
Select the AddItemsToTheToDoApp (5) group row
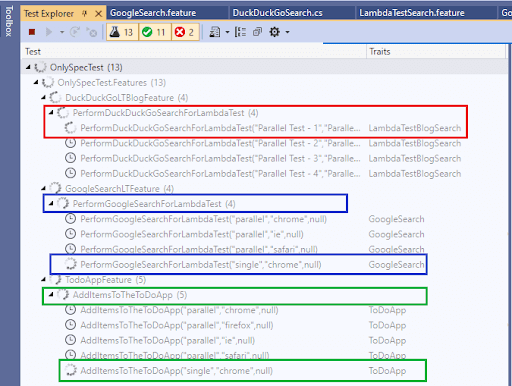click(264, 295)
